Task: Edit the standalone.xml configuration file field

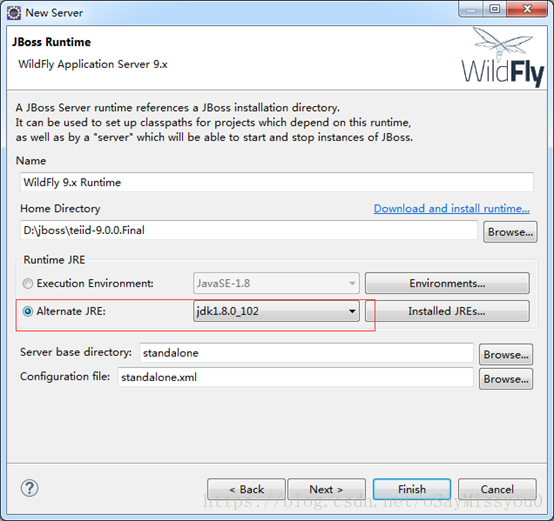Action: (x=295, y=377)
